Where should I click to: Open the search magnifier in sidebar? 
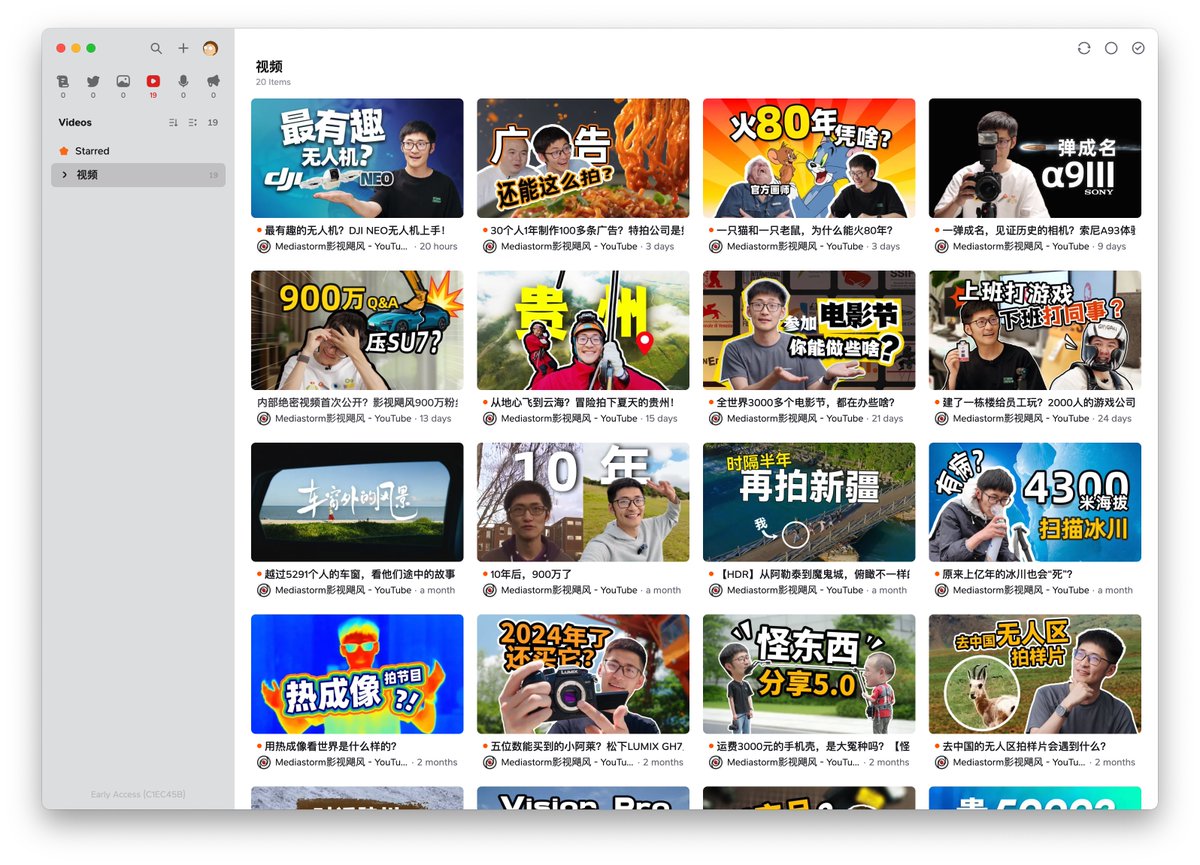tap(156, 48)
